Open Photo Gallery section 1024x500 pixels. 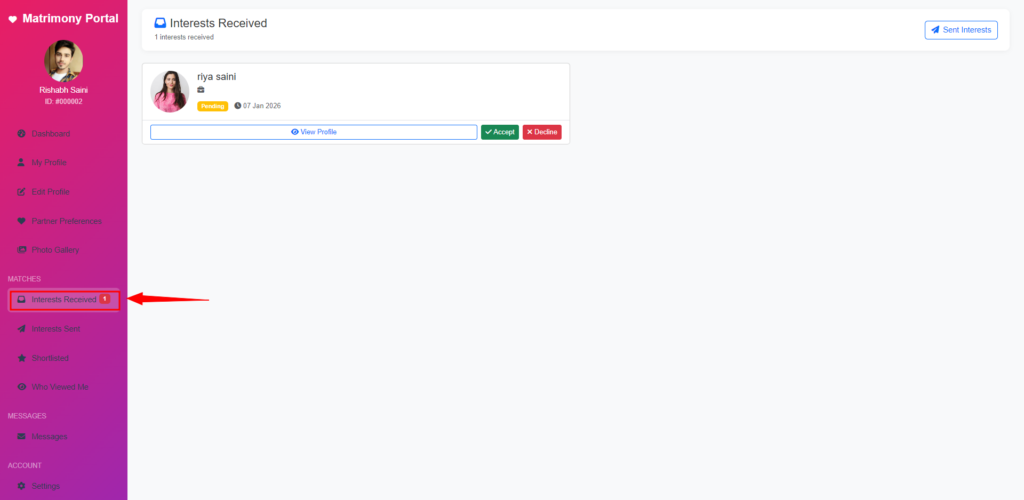[x=63, y=250]
